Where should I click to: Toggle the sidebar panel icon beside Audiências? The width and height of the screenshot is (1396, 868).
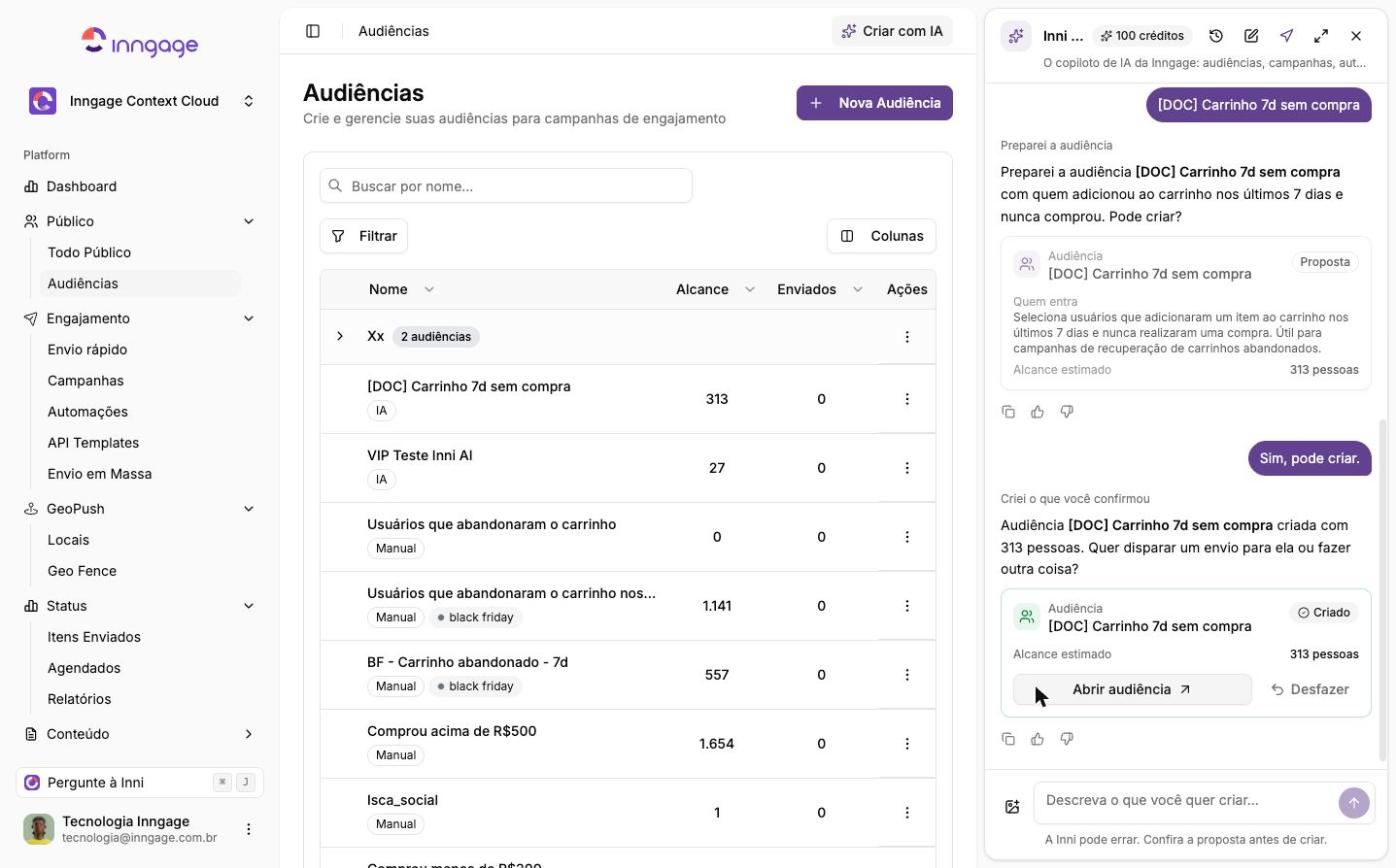[x=313, y=31]
